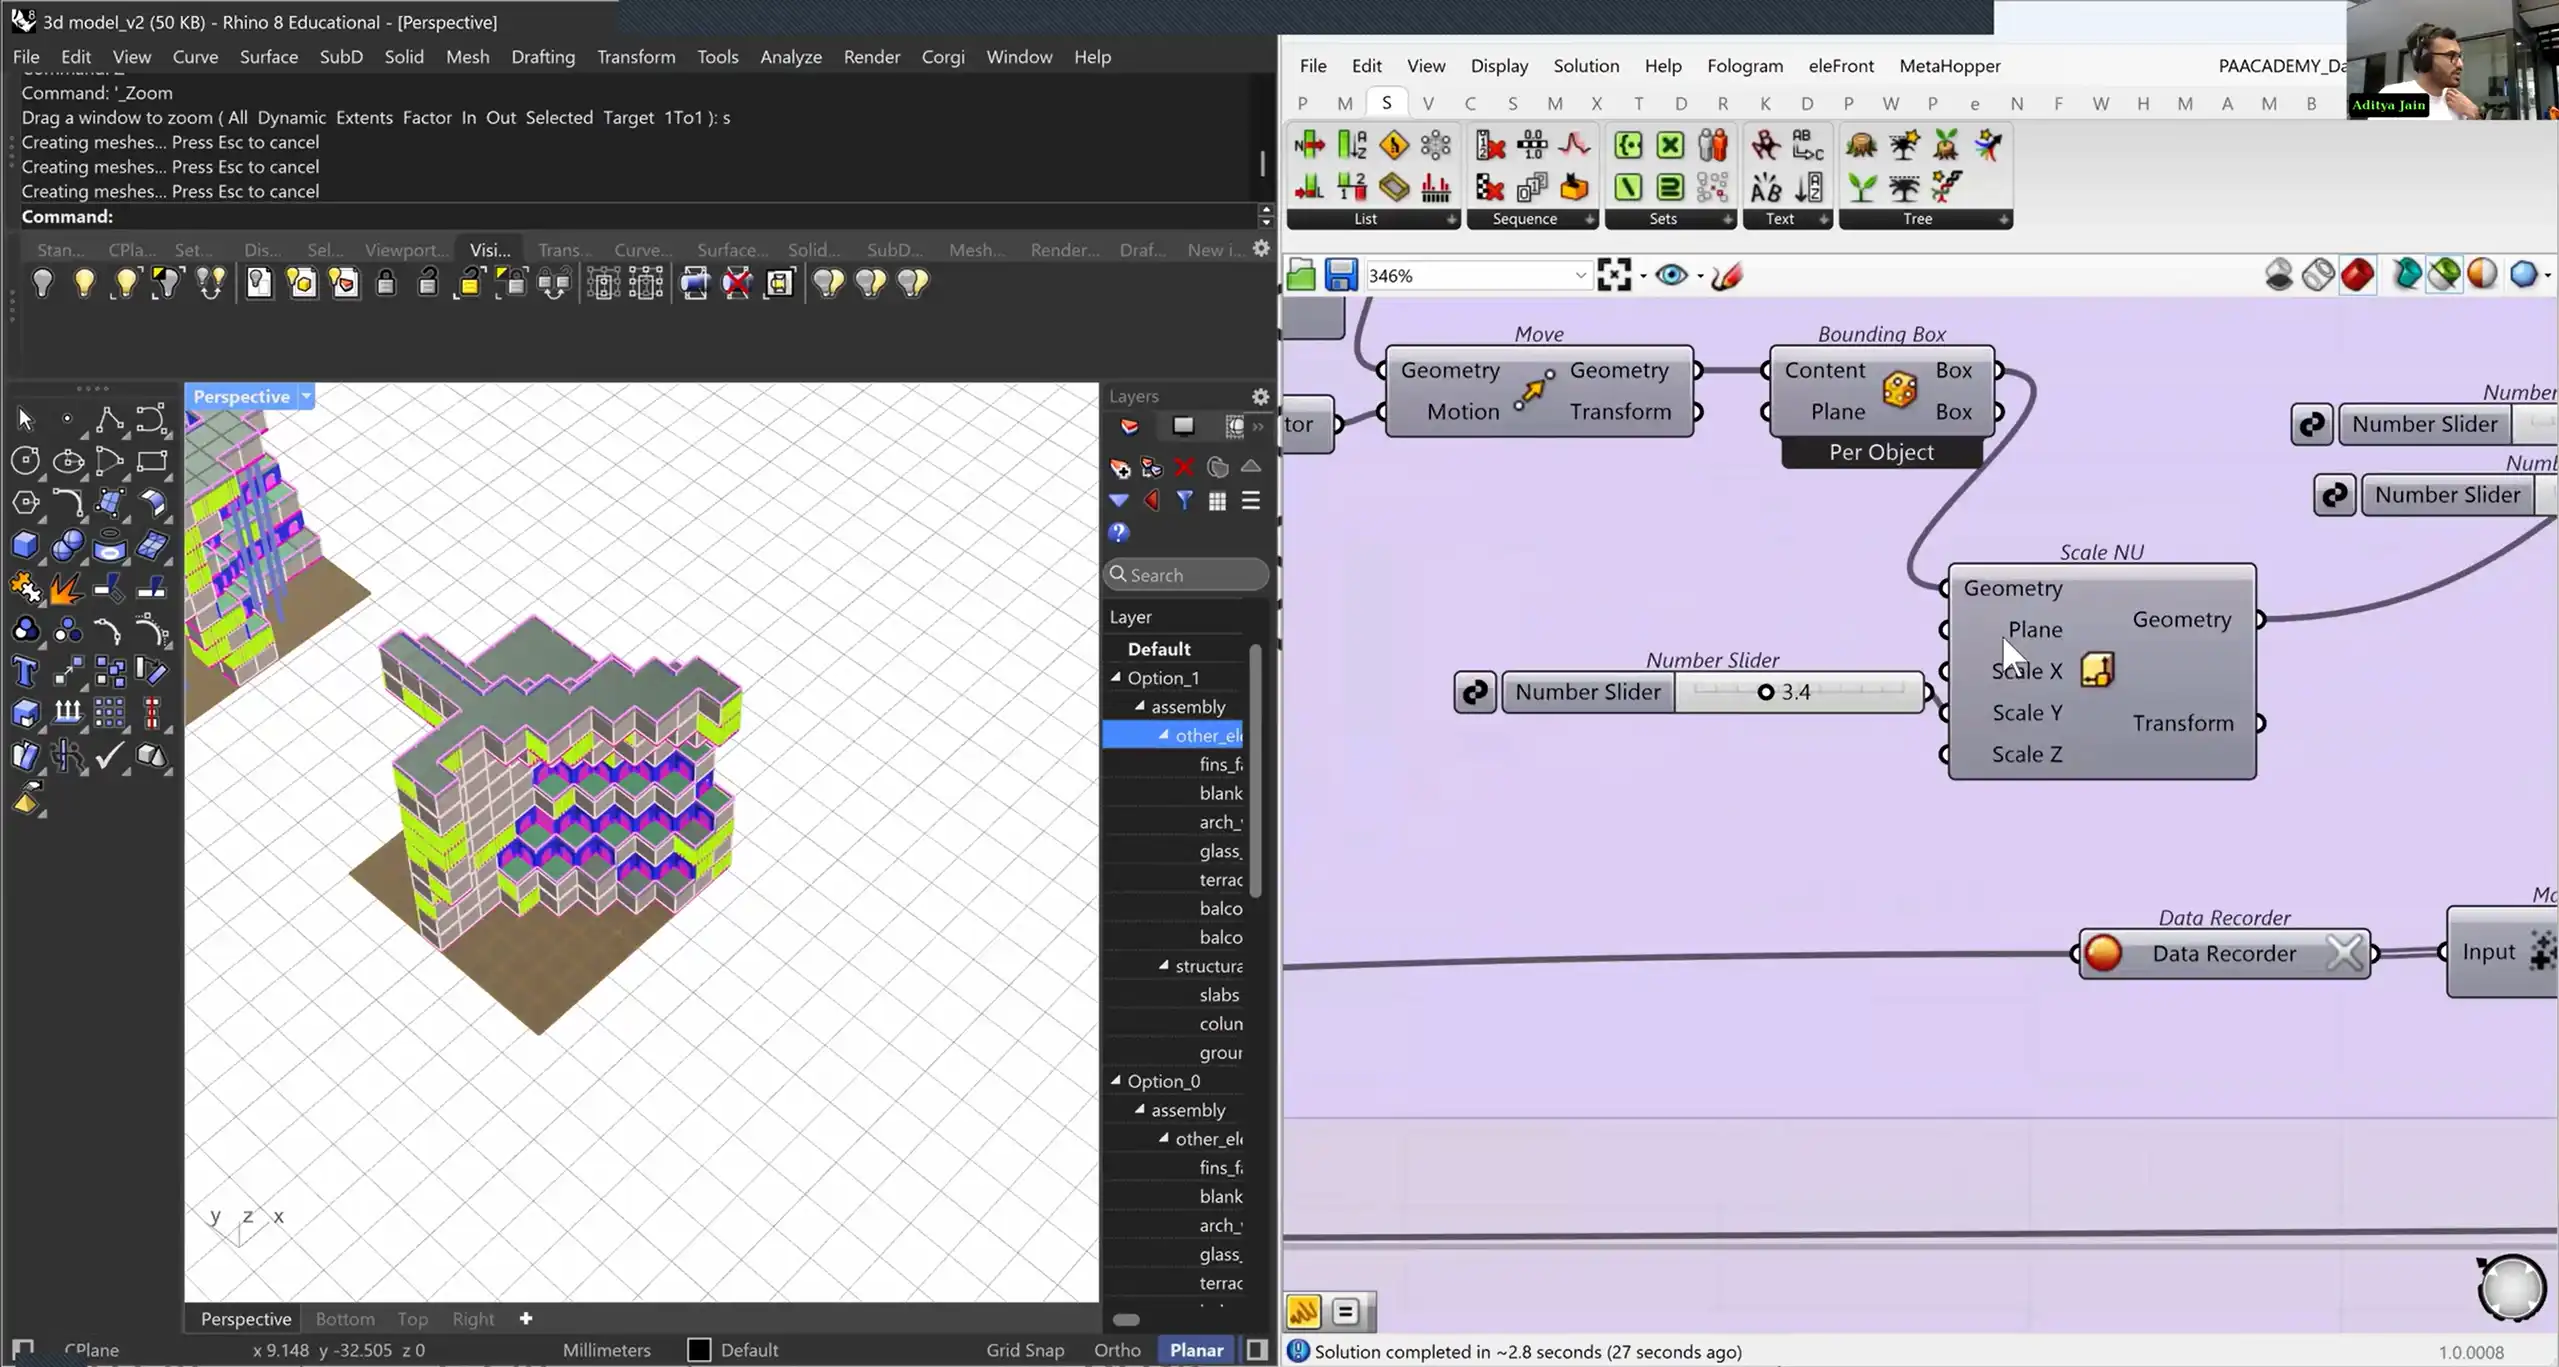Switch to the Perspective viewport tab

245,1318
